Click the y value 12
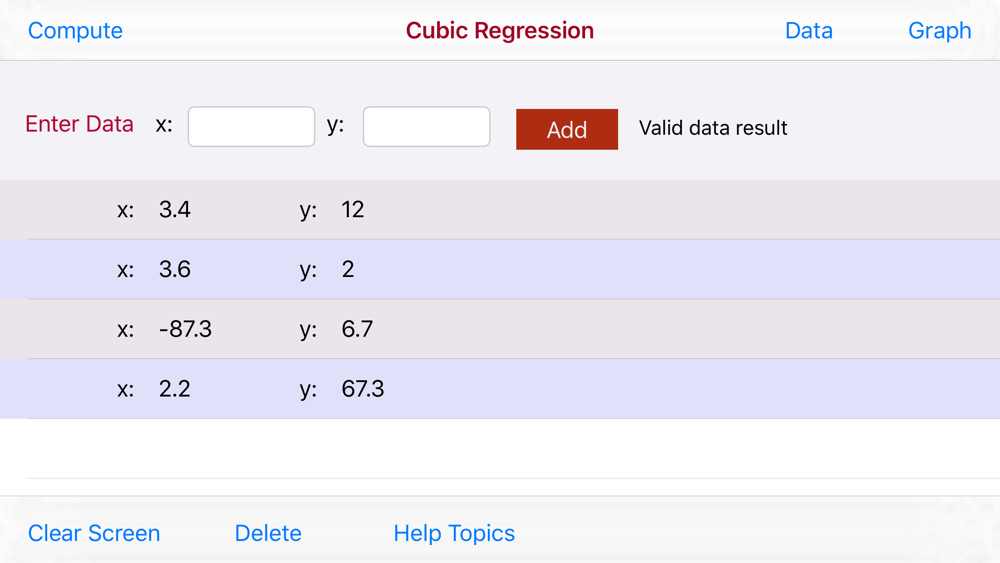The height and width of the screenshot is (563, 1000). coord(353,210)
